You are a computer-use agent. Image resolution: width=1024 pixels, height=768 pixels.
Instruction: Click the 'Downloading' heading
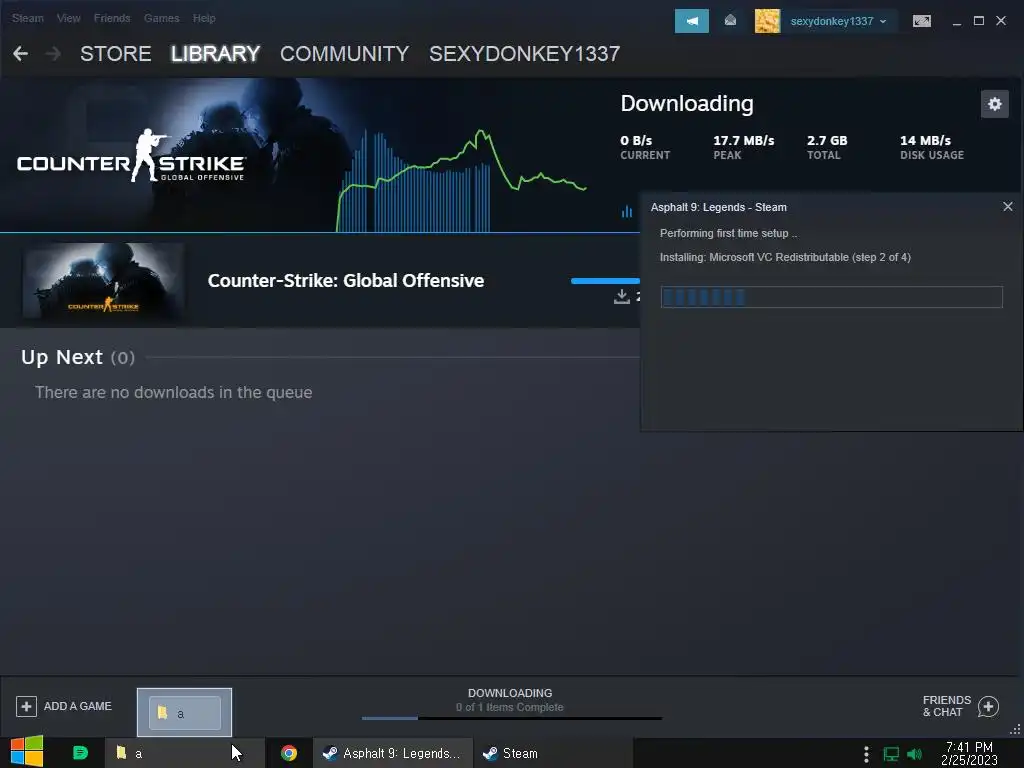tap(686, 103)
